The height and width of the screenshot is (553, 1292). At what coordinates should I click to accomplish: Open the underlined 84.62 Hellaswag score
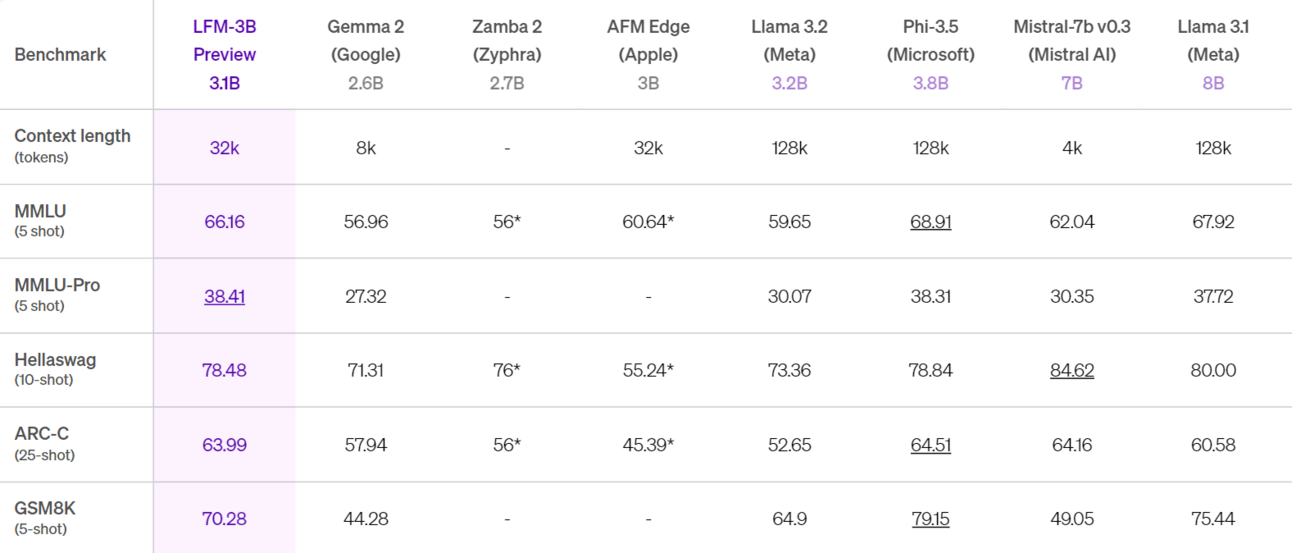[x=1071, y=370]
